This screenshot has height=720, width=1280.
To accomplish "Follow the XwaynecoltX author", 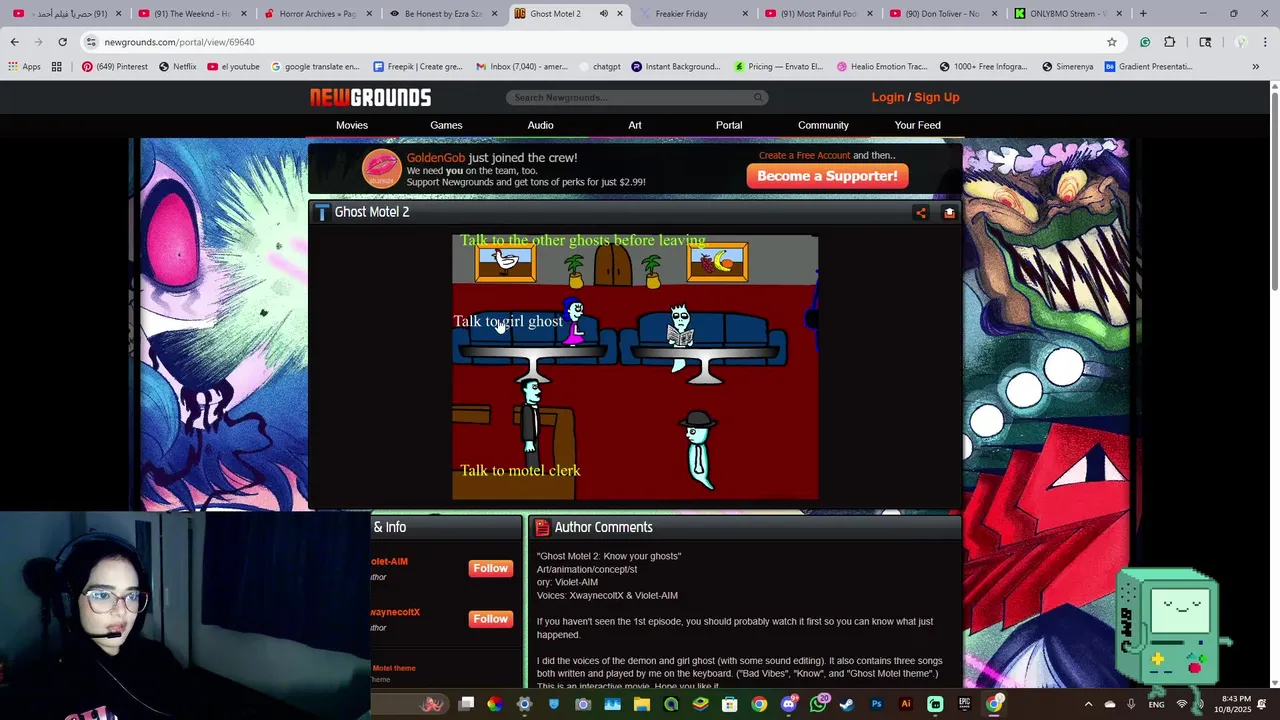I will point(490,619).
